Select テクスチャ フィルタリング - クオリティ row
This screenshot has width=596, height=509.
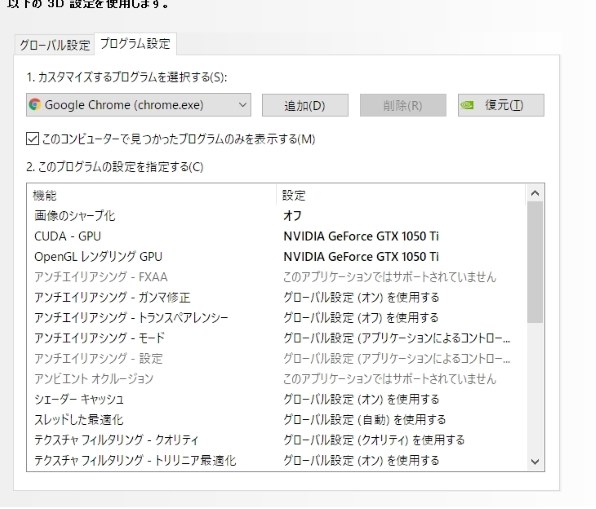click(x=276, y=440)
